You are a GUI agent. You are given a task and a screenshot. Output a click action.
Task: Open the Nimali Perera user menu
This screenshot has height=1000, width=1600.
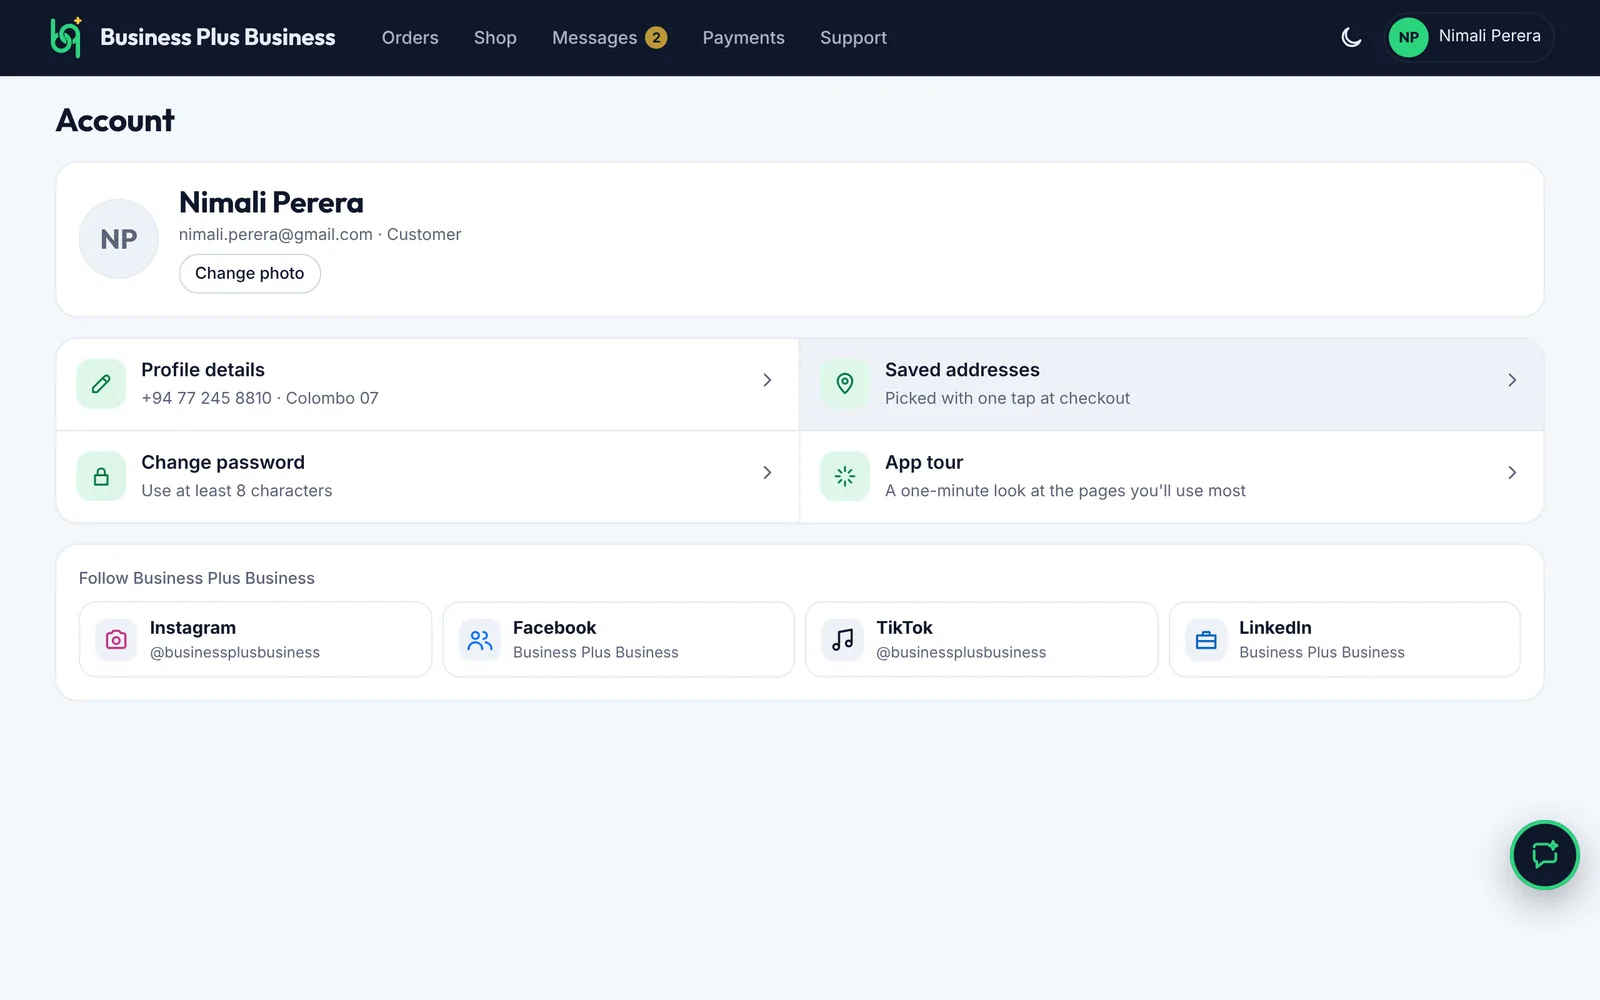pos(1469,38)
